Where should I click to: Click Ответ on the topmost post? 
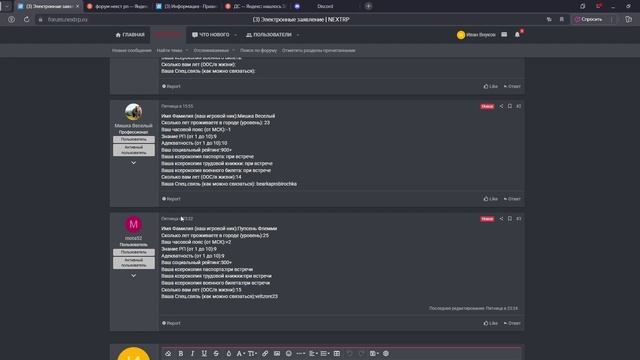[x=512, y=86]
